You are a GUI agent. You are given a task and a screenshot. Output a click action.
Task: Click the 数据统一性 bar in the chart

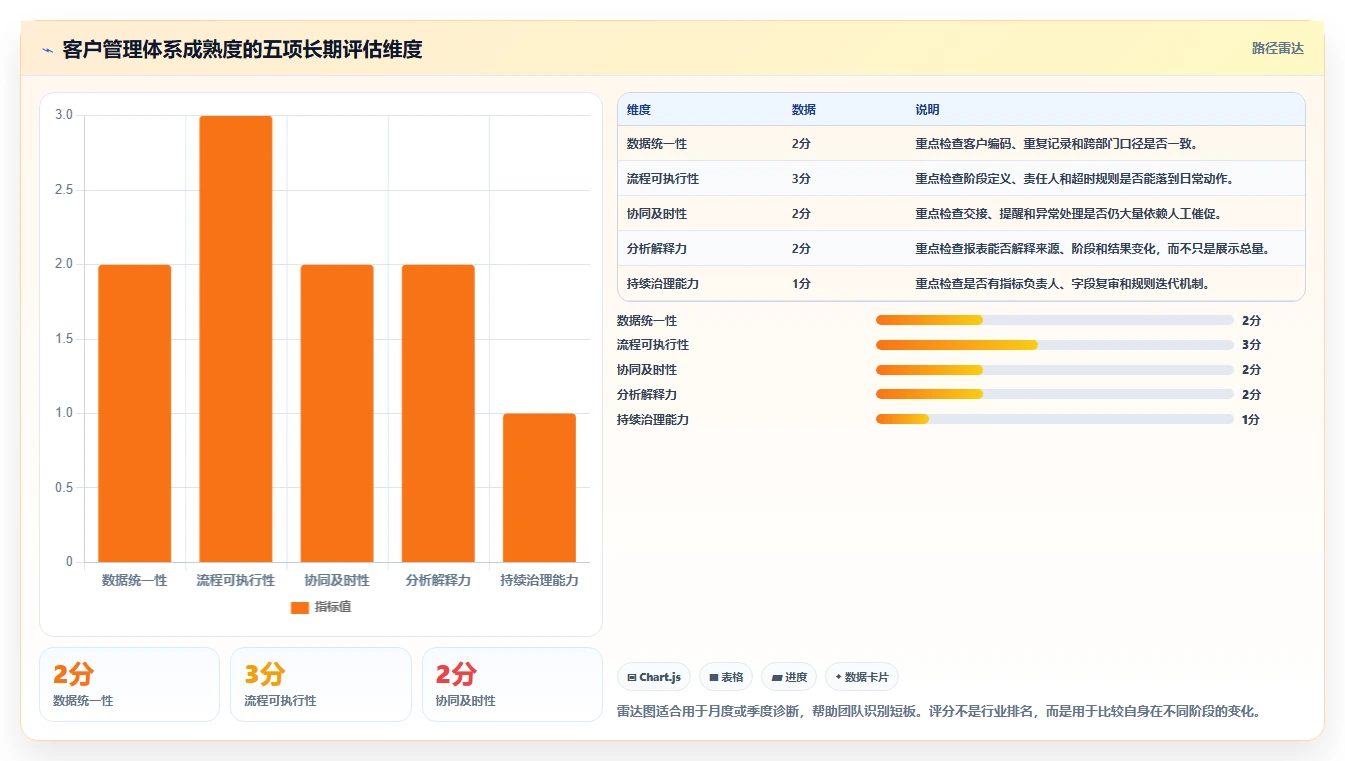pyautogui.click(x=135, y=413)
